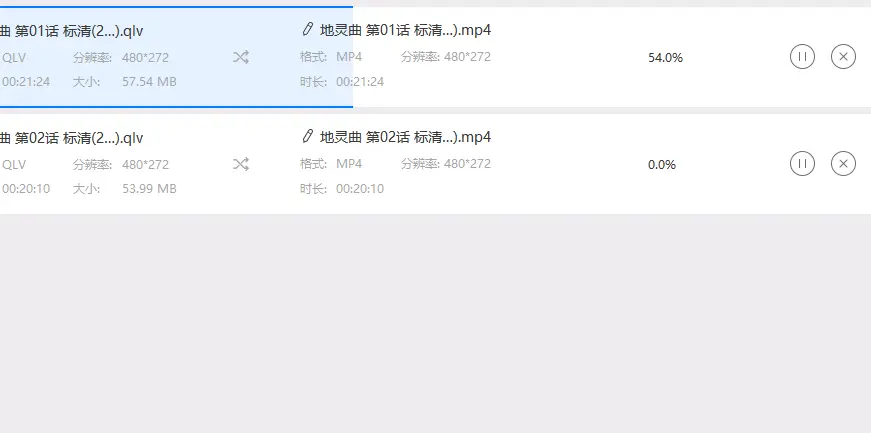
Task: Click the pencil icon to rename 第02话 output
Action: [x=307, y=136]
